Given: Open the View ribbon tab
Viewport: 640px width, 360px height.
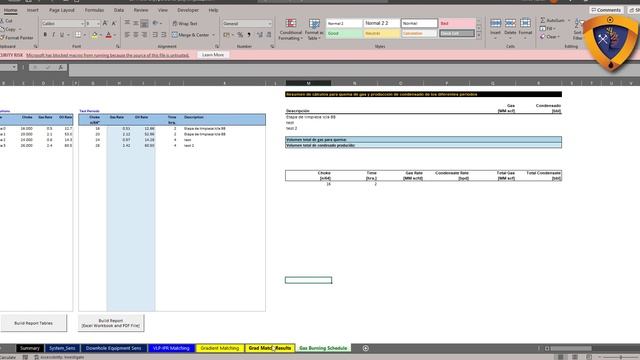Looking at the screenshot, I should (x=163, y=10).
